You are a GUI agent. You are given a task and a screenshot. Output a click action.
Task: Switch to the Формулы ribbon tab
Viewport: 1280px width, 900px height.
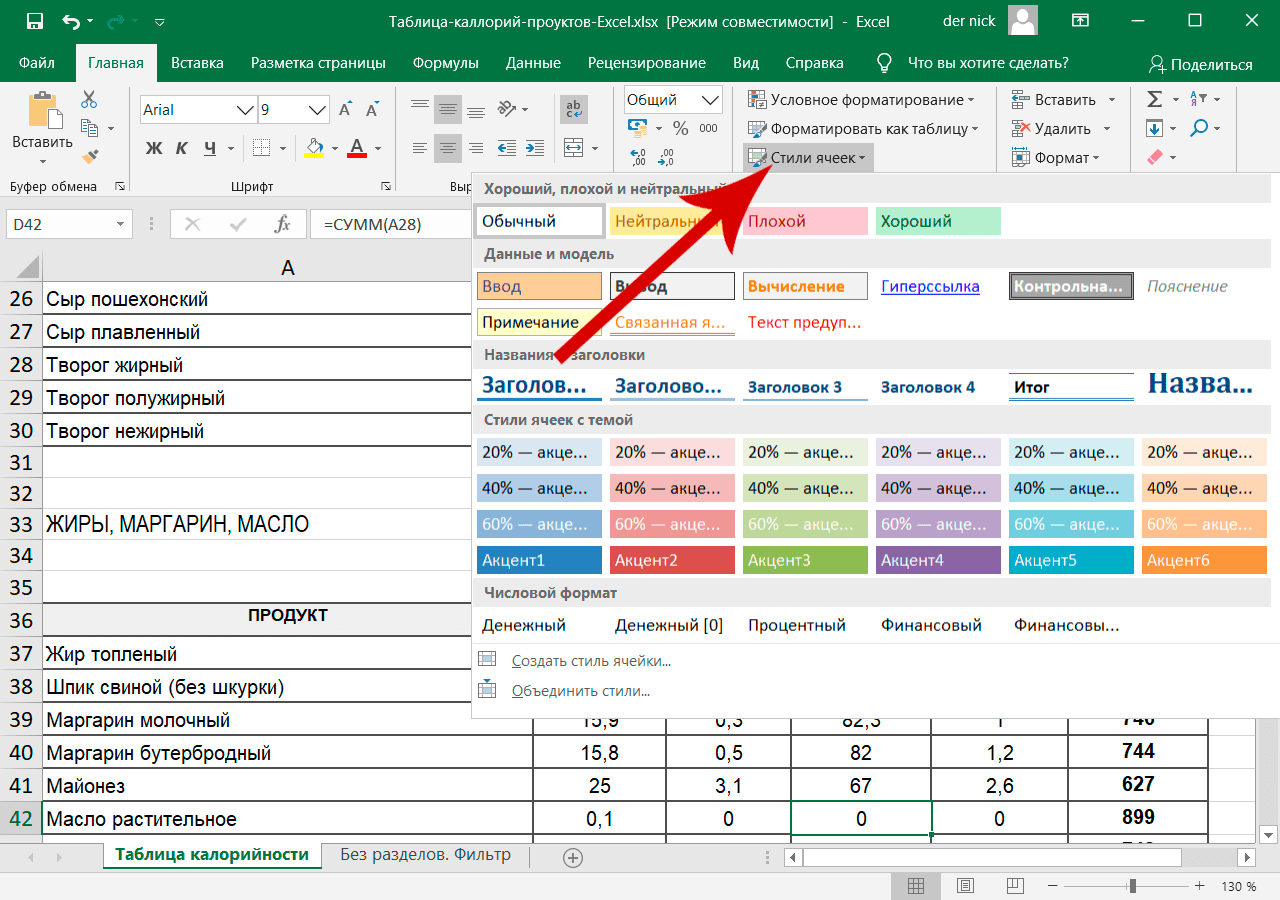point(445,62)
